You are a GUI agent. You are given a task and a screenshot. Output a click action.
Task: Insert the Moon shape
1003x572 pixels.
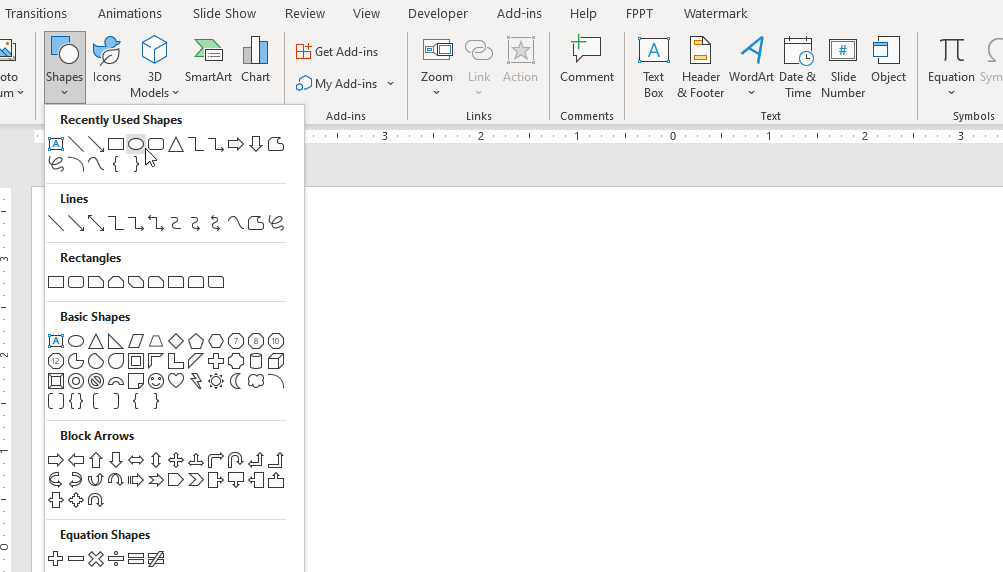pos(236,381)
